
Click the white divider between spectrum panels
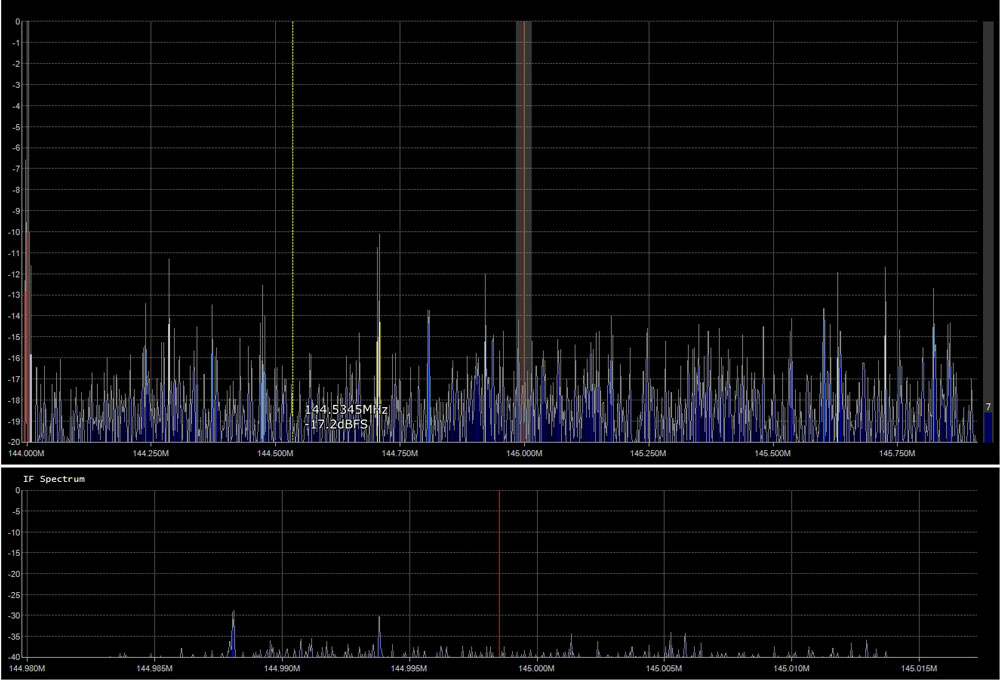(x=500, y=464)
